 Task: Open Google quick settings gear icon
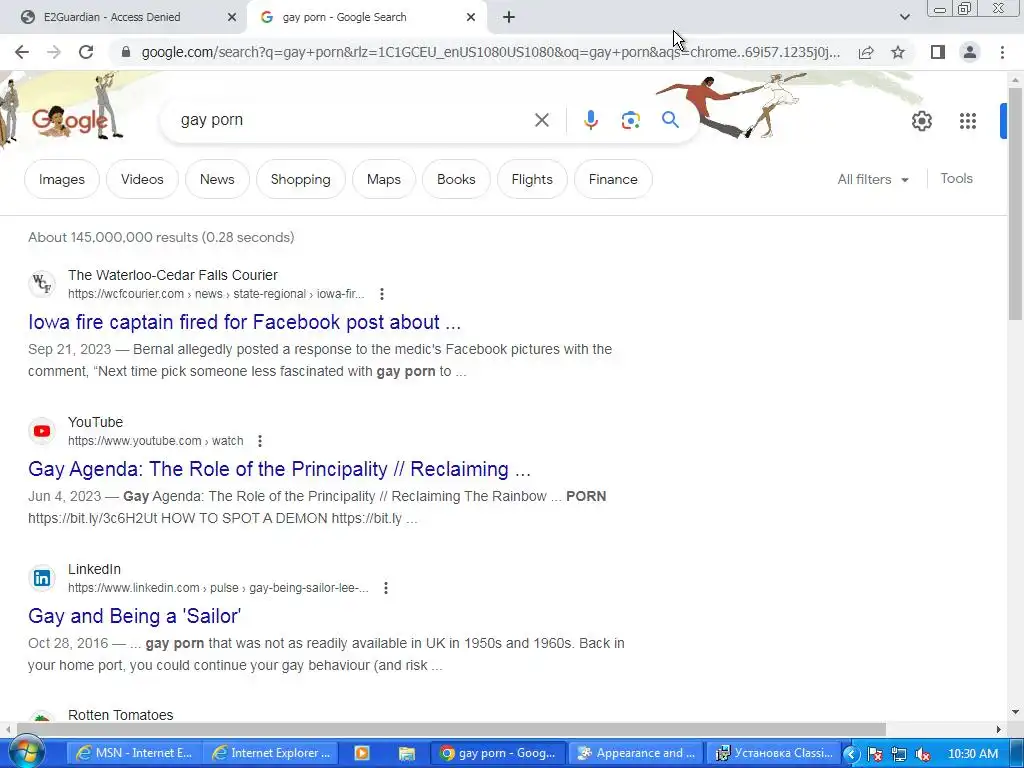[921, 121]
